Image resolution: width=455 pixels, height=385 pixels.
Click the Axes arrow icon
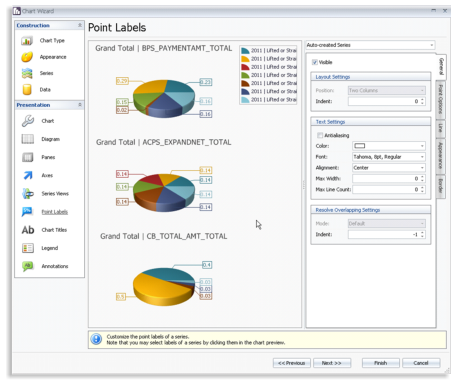28,175
